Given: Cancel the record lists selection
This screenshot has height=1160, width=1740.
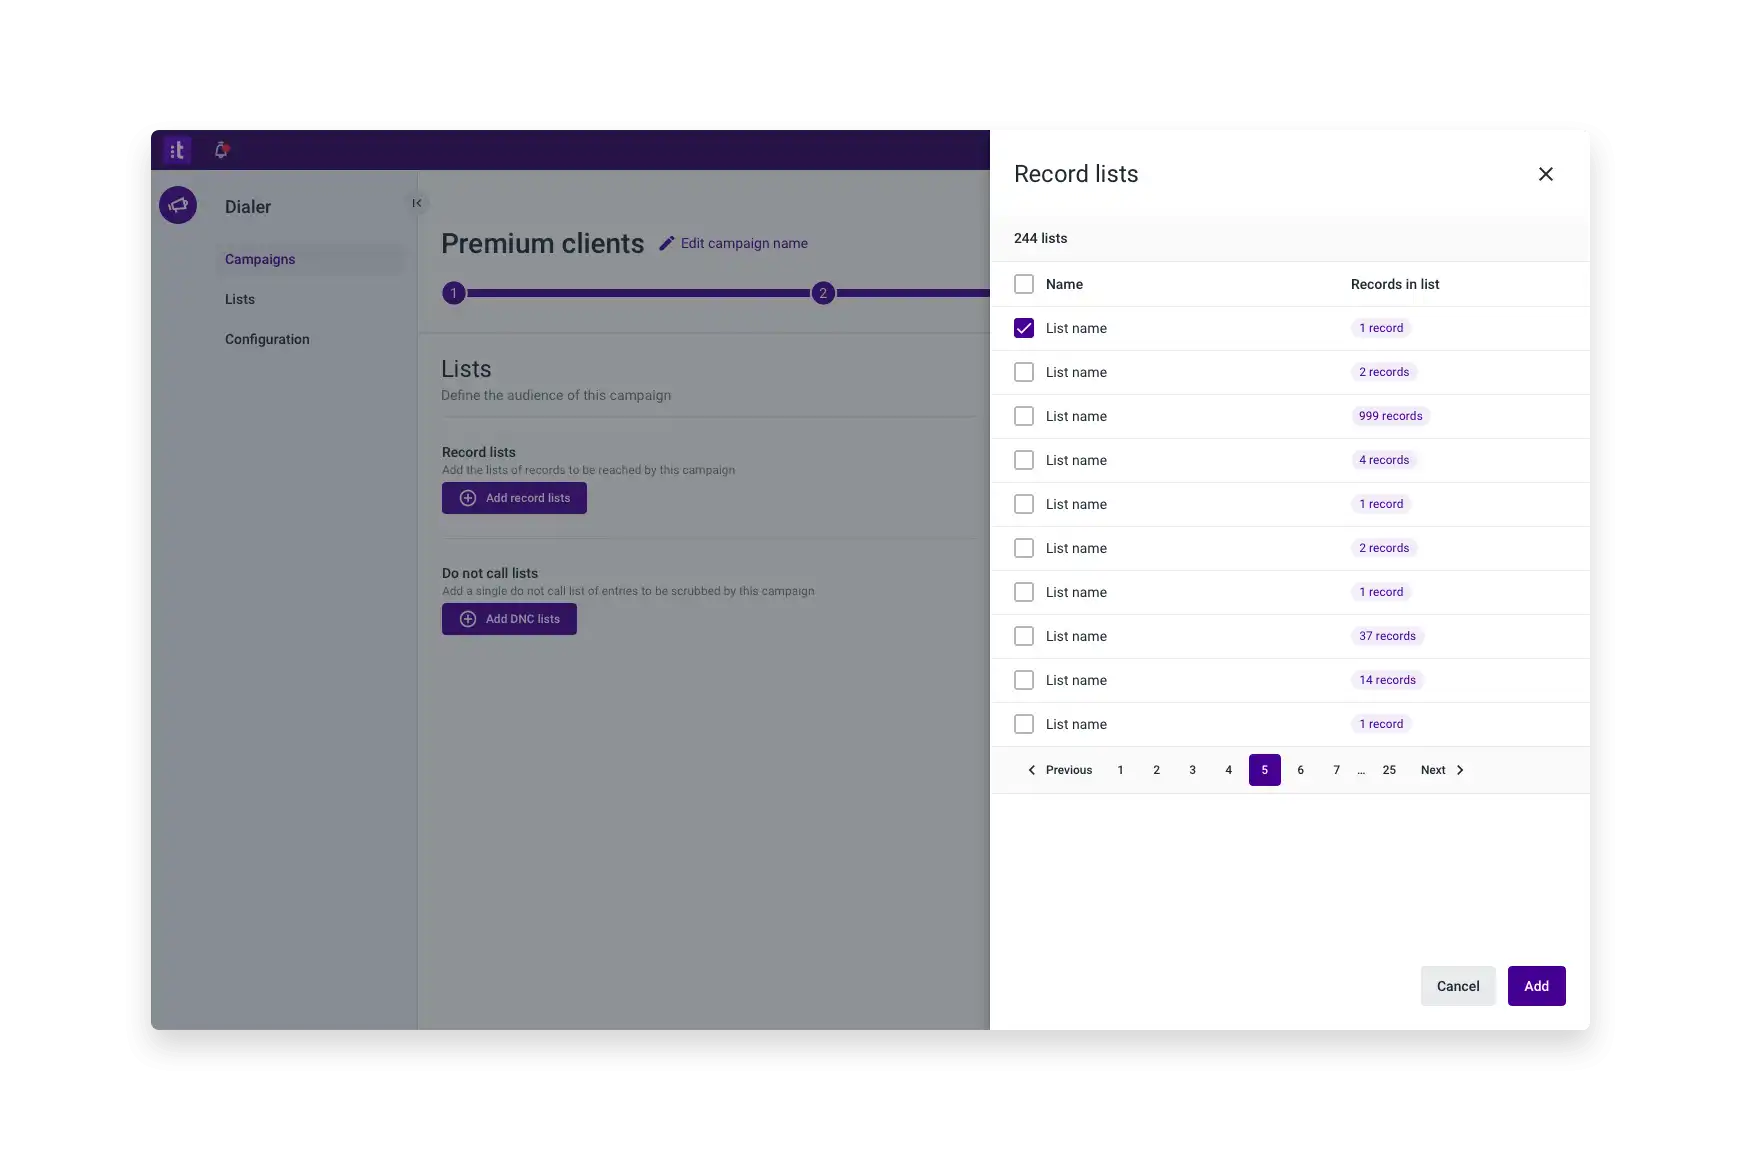Looking at the screenshot, I should coord(1457,986).
